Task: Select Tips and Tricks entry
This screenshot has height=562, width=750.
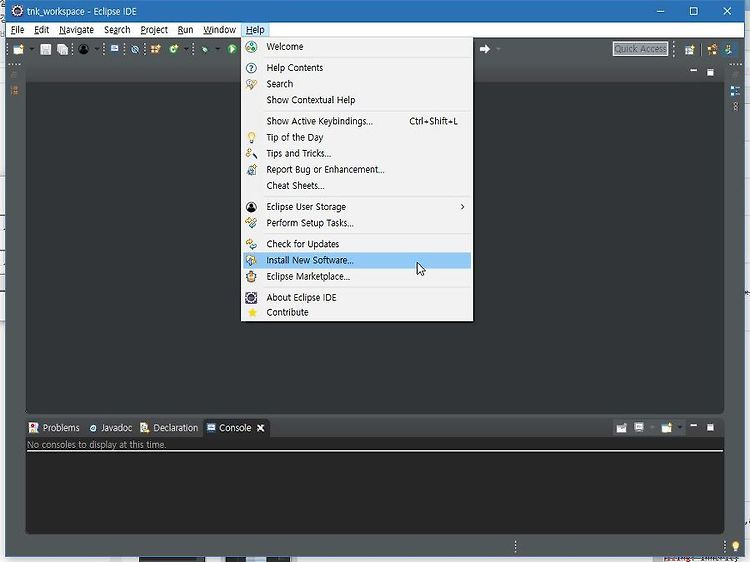Action: click(x=357, y=154)
